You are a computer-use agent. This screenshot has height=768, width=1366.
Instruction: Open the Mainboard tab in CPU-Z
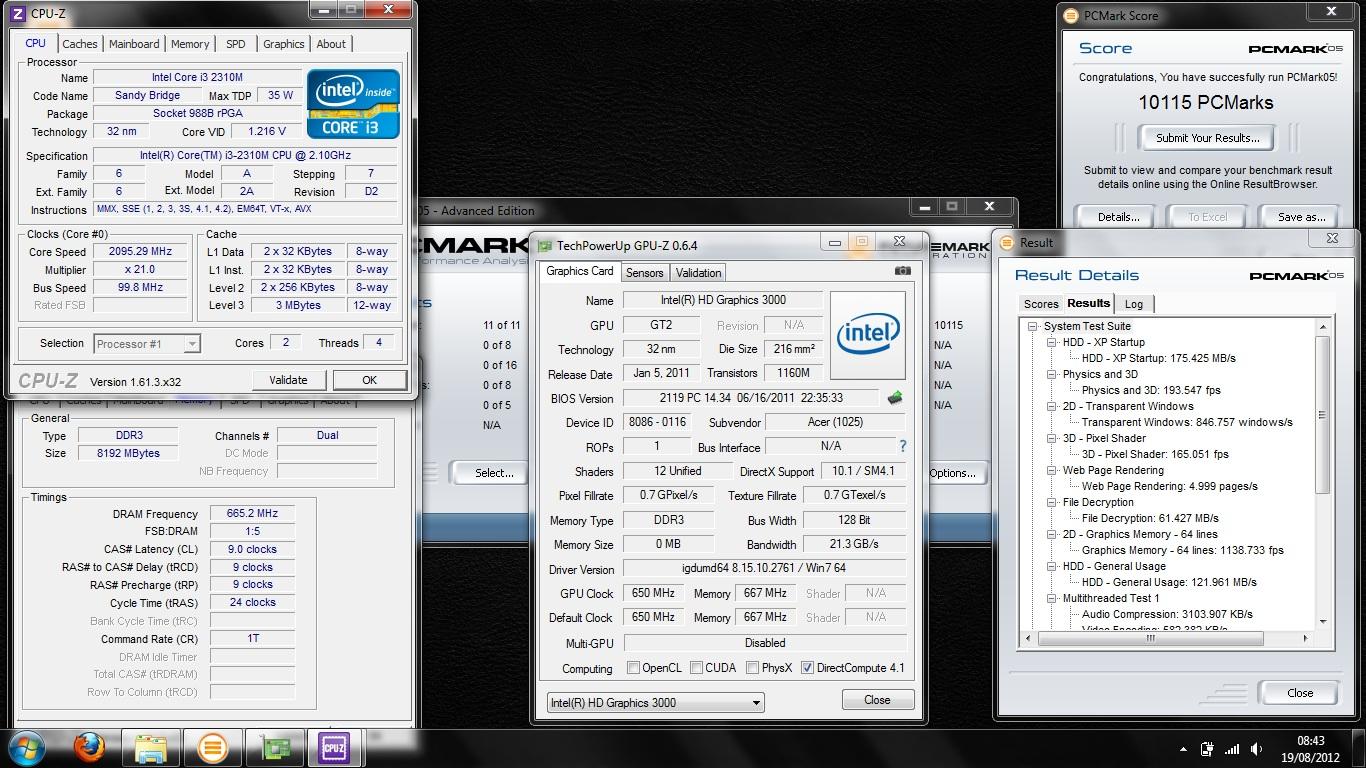point(134,44)
